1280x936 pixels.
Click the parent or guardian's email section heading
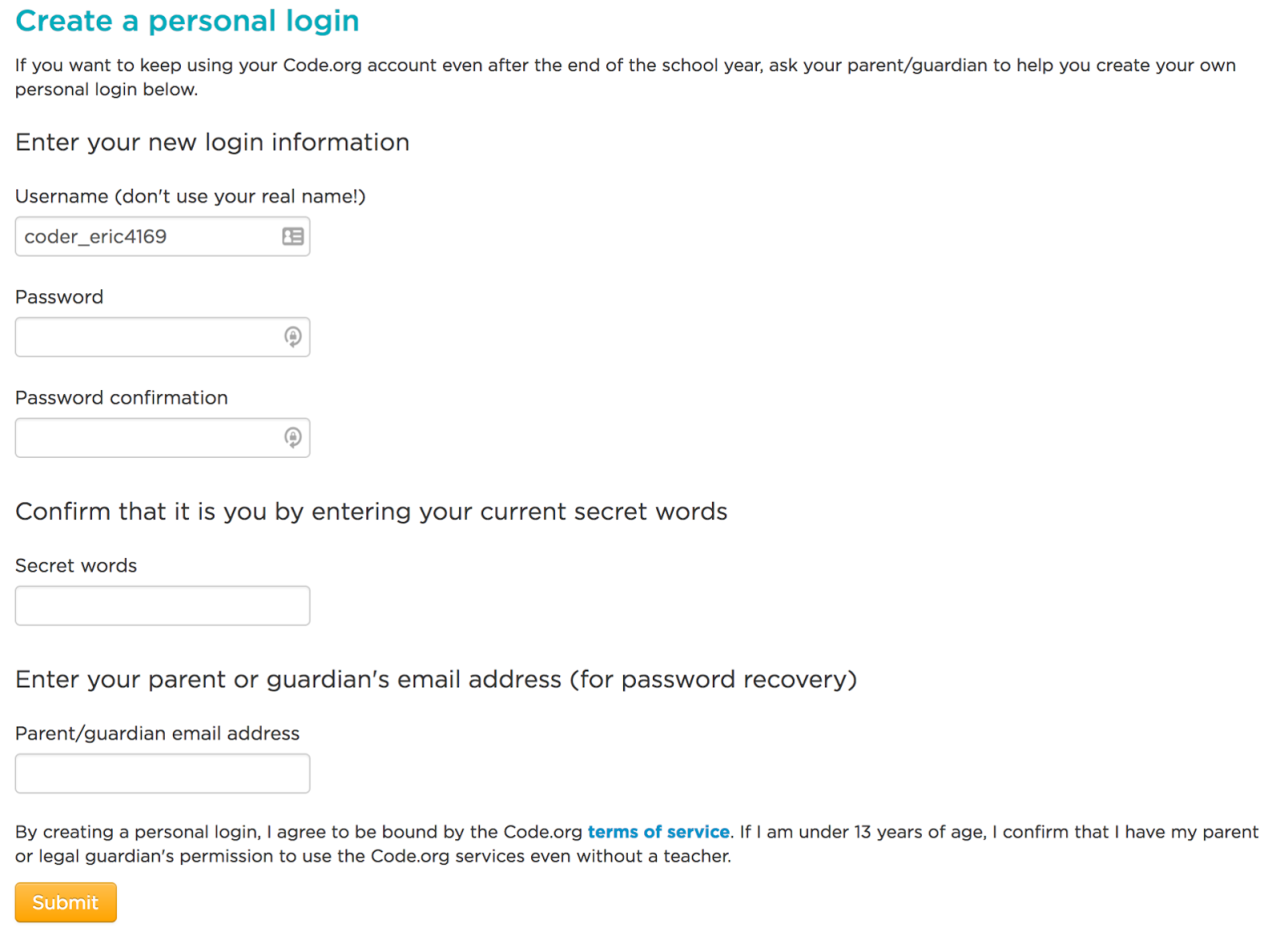(x=436, y=680)
